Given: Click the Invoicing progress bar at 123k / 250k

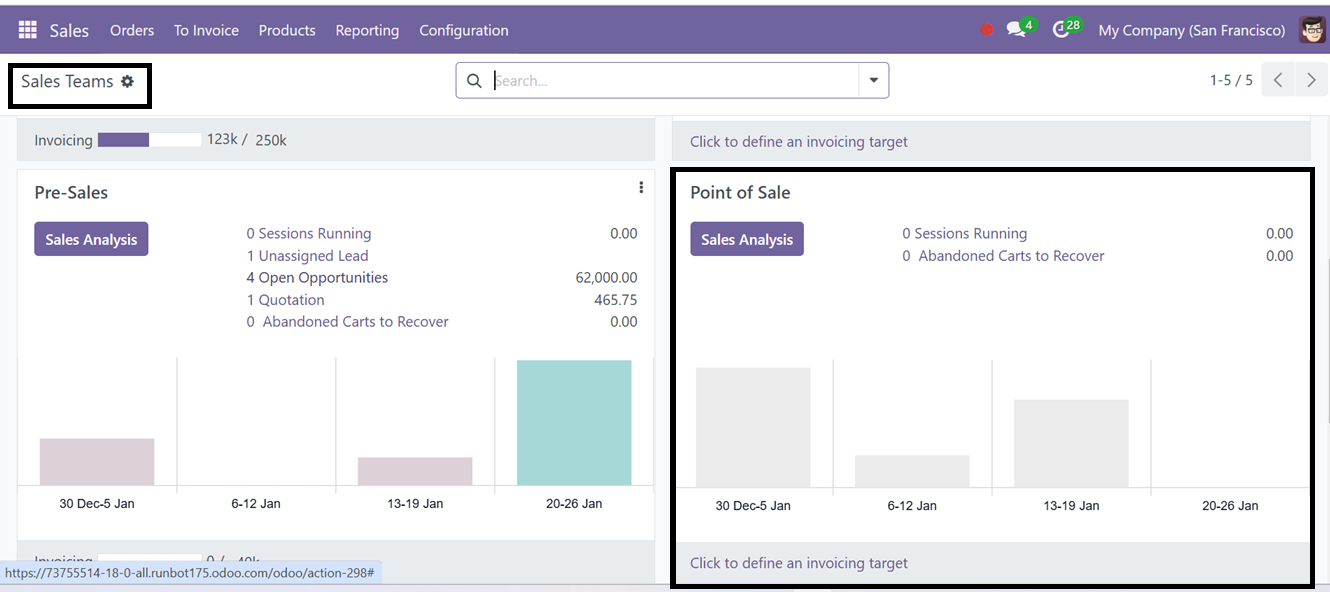Looking at the screenshot, I should [150, 140].
